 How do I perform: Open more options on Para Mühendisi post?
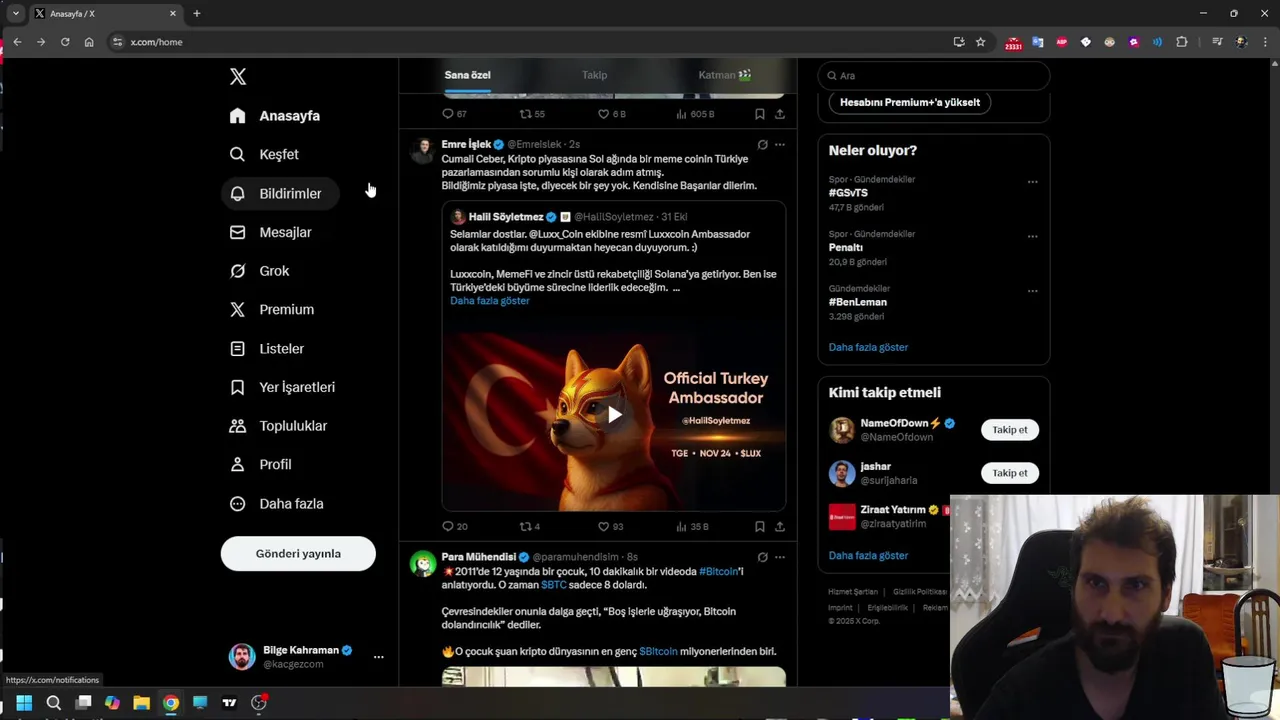click(780, 557)
